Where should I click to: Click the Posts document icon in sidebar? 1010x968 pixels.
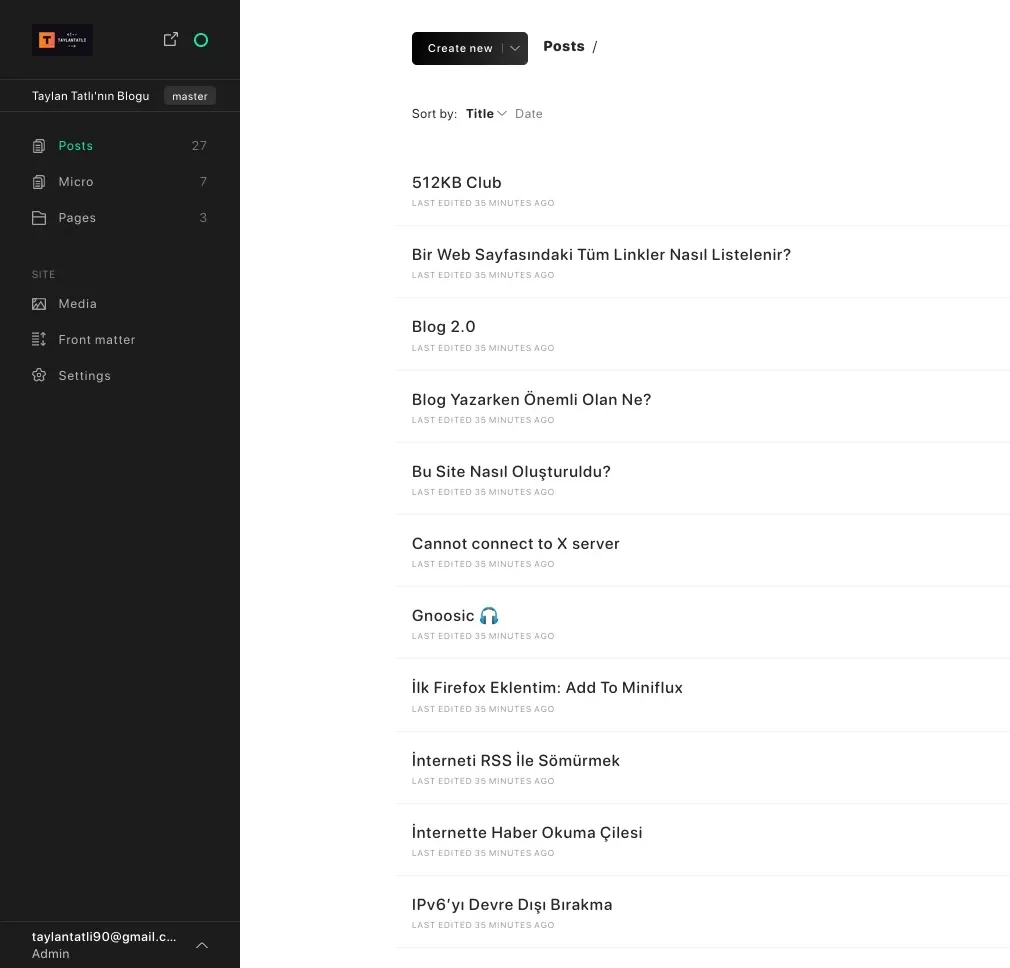click(x=39, y=146)
